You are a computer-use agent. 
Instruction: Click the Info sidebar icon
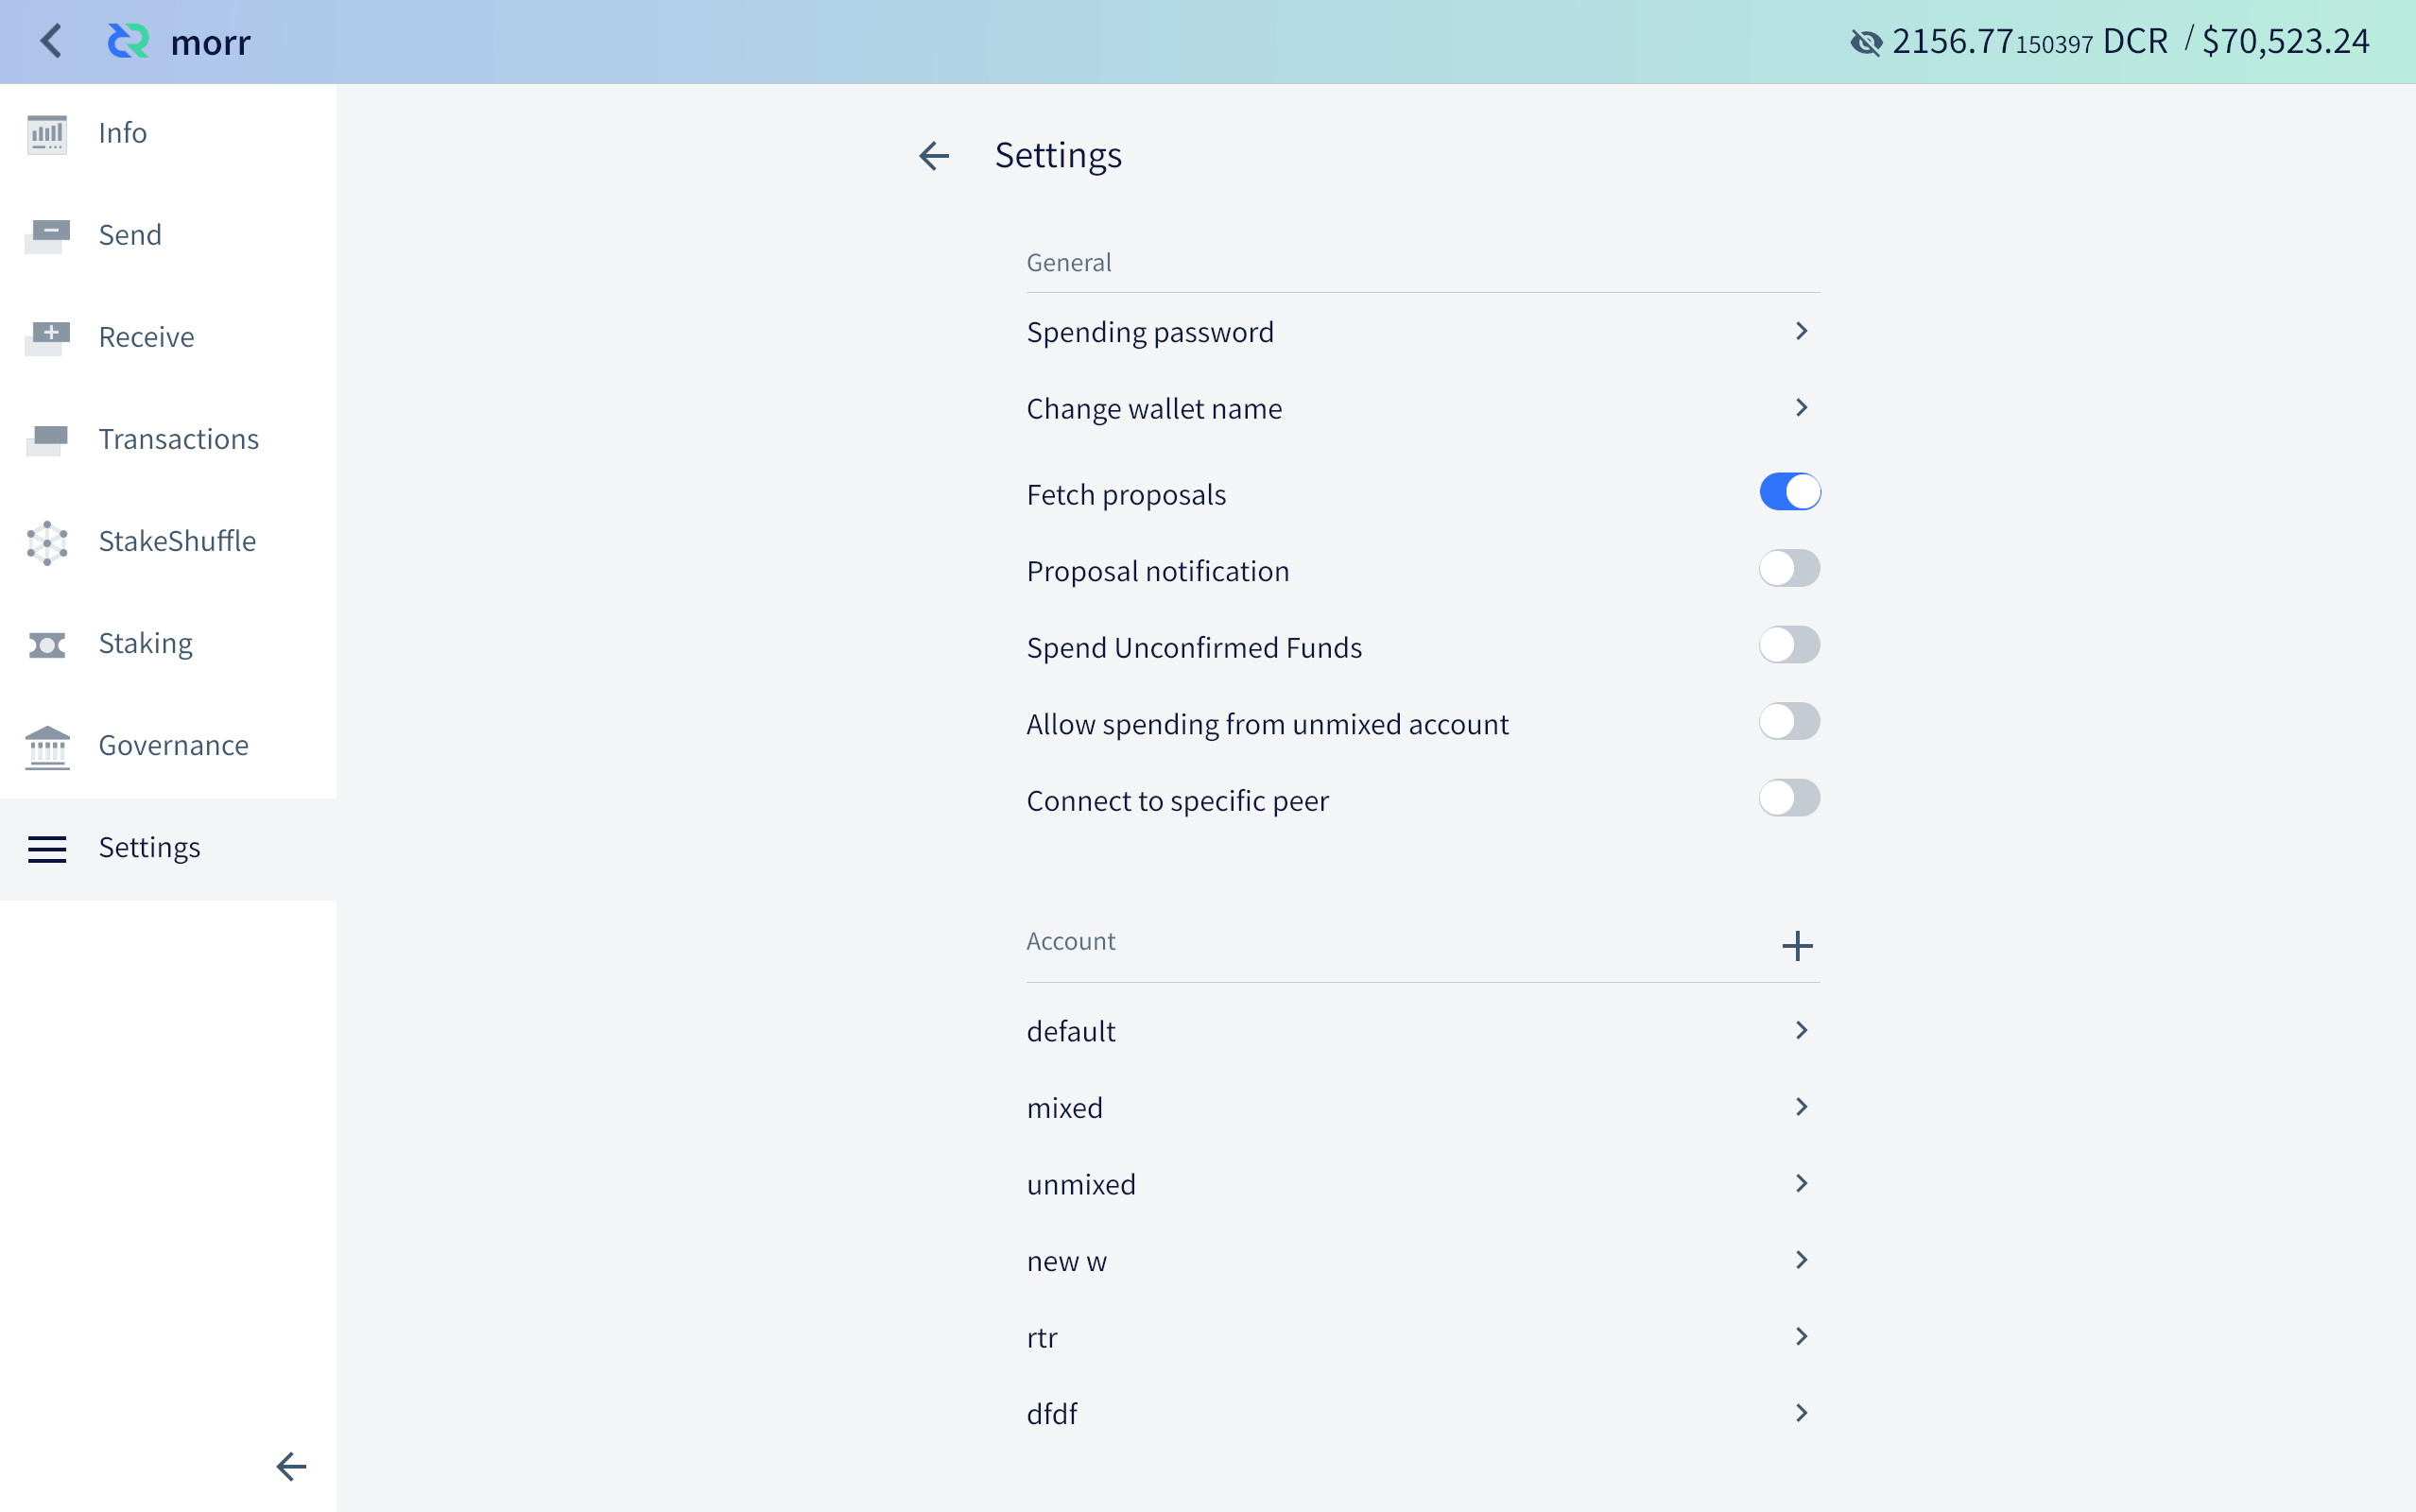(47, 133)
